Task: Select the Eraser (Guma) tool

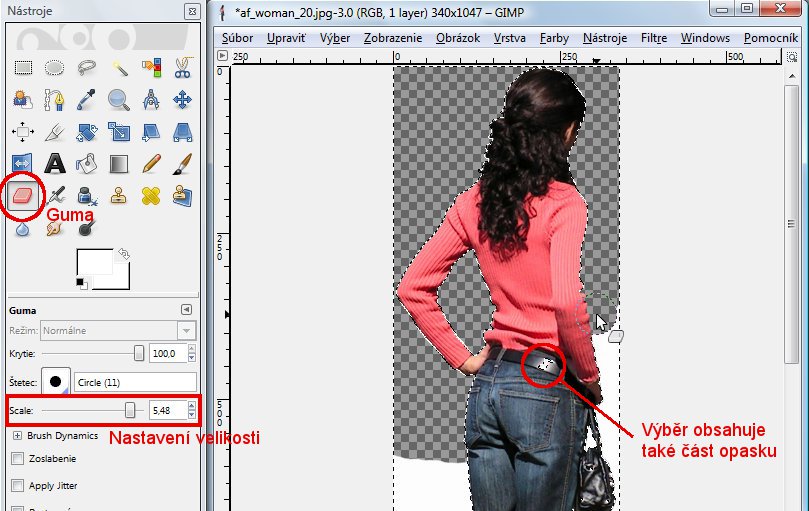Action: coord(23,196)
